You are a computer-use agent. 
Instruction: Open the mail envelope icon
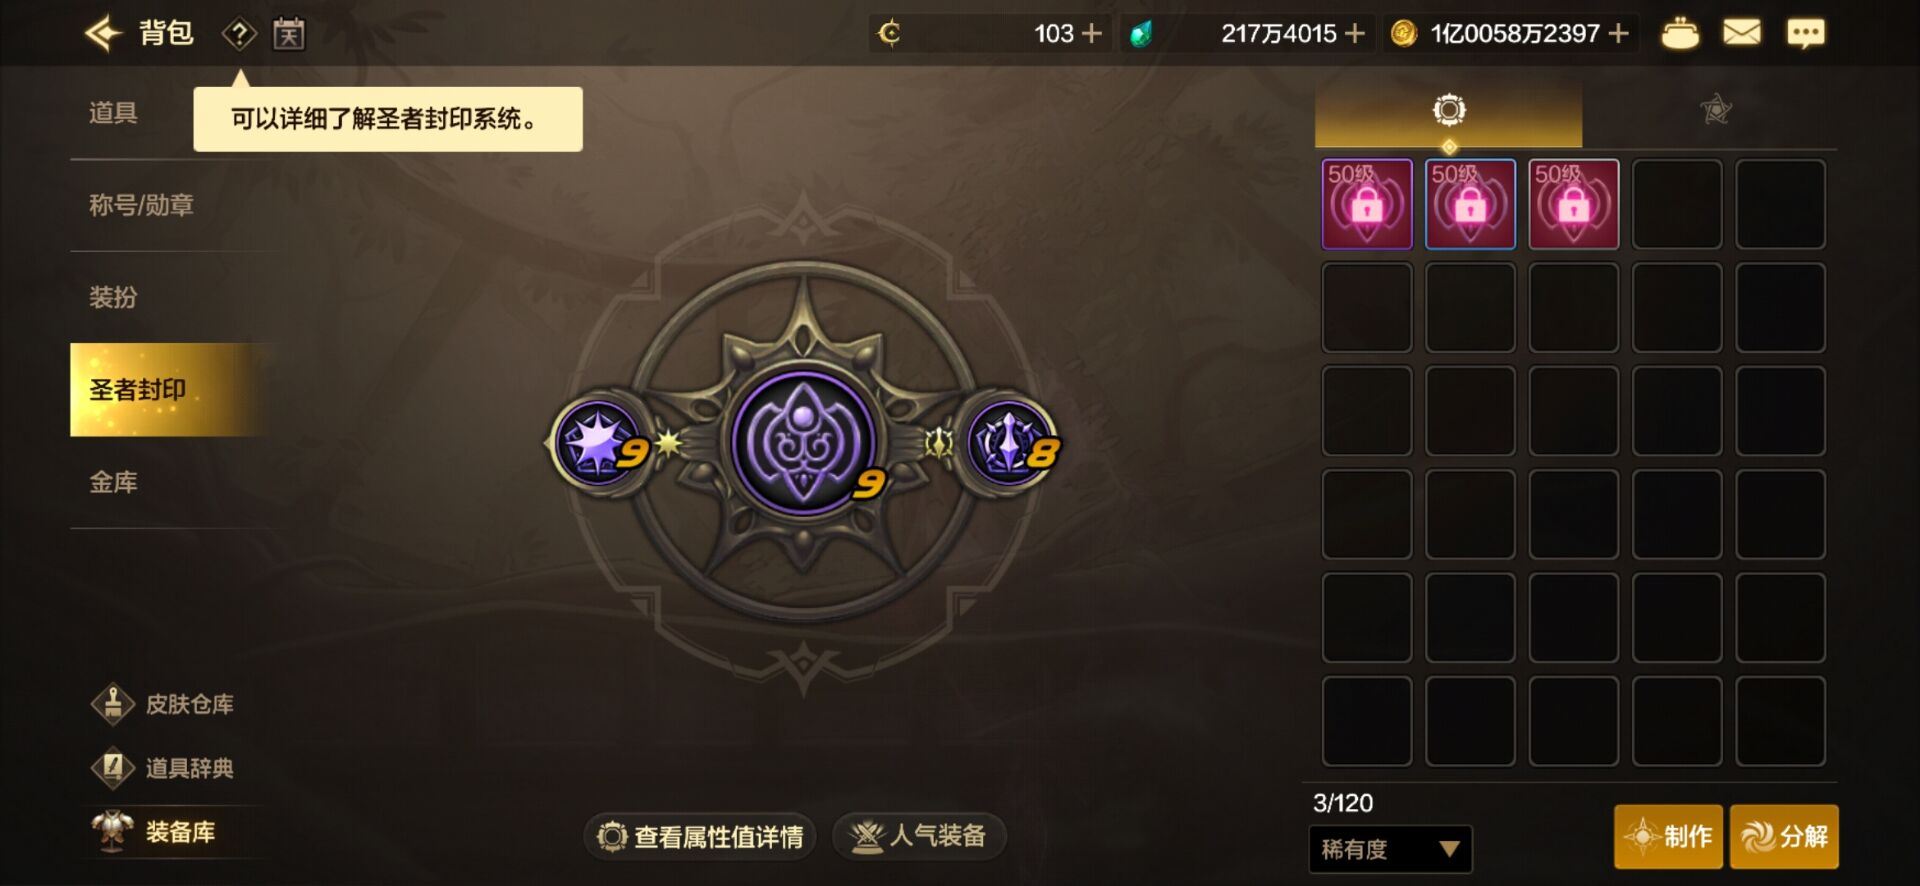(x=1742, y=33)
